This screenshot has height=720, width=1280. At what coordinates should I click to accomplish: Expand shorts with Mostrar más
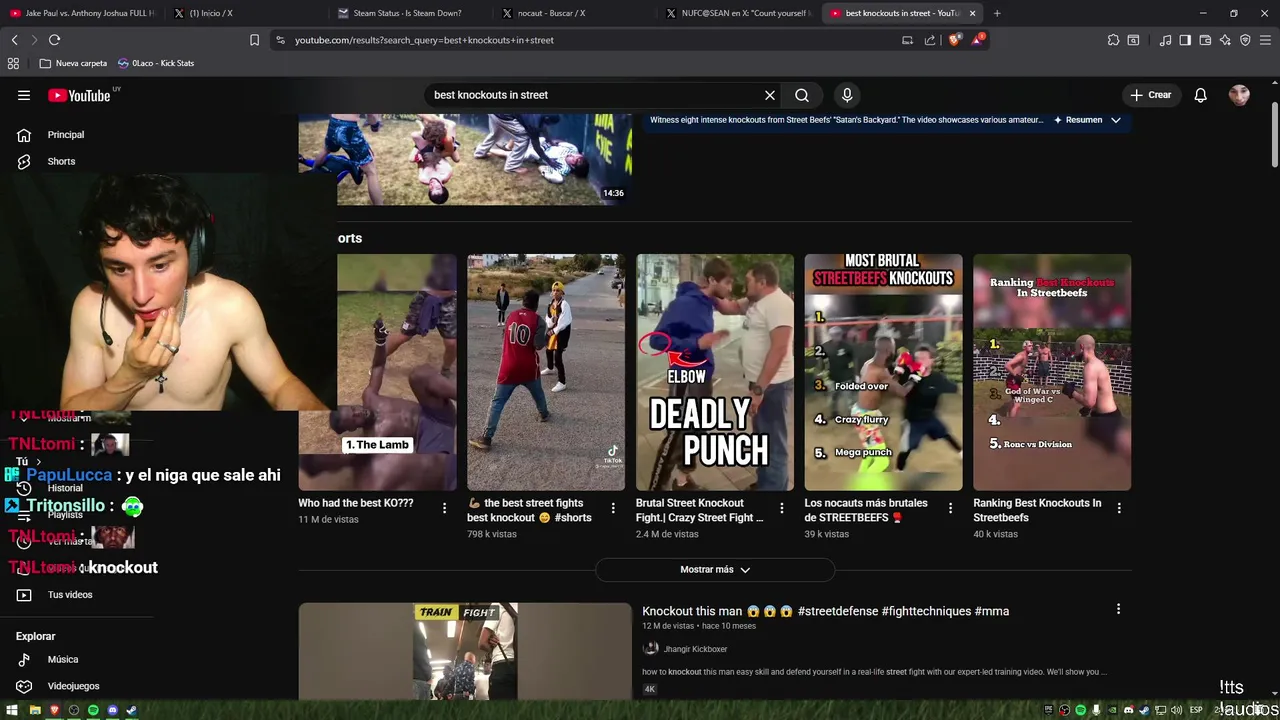(714, 569)
